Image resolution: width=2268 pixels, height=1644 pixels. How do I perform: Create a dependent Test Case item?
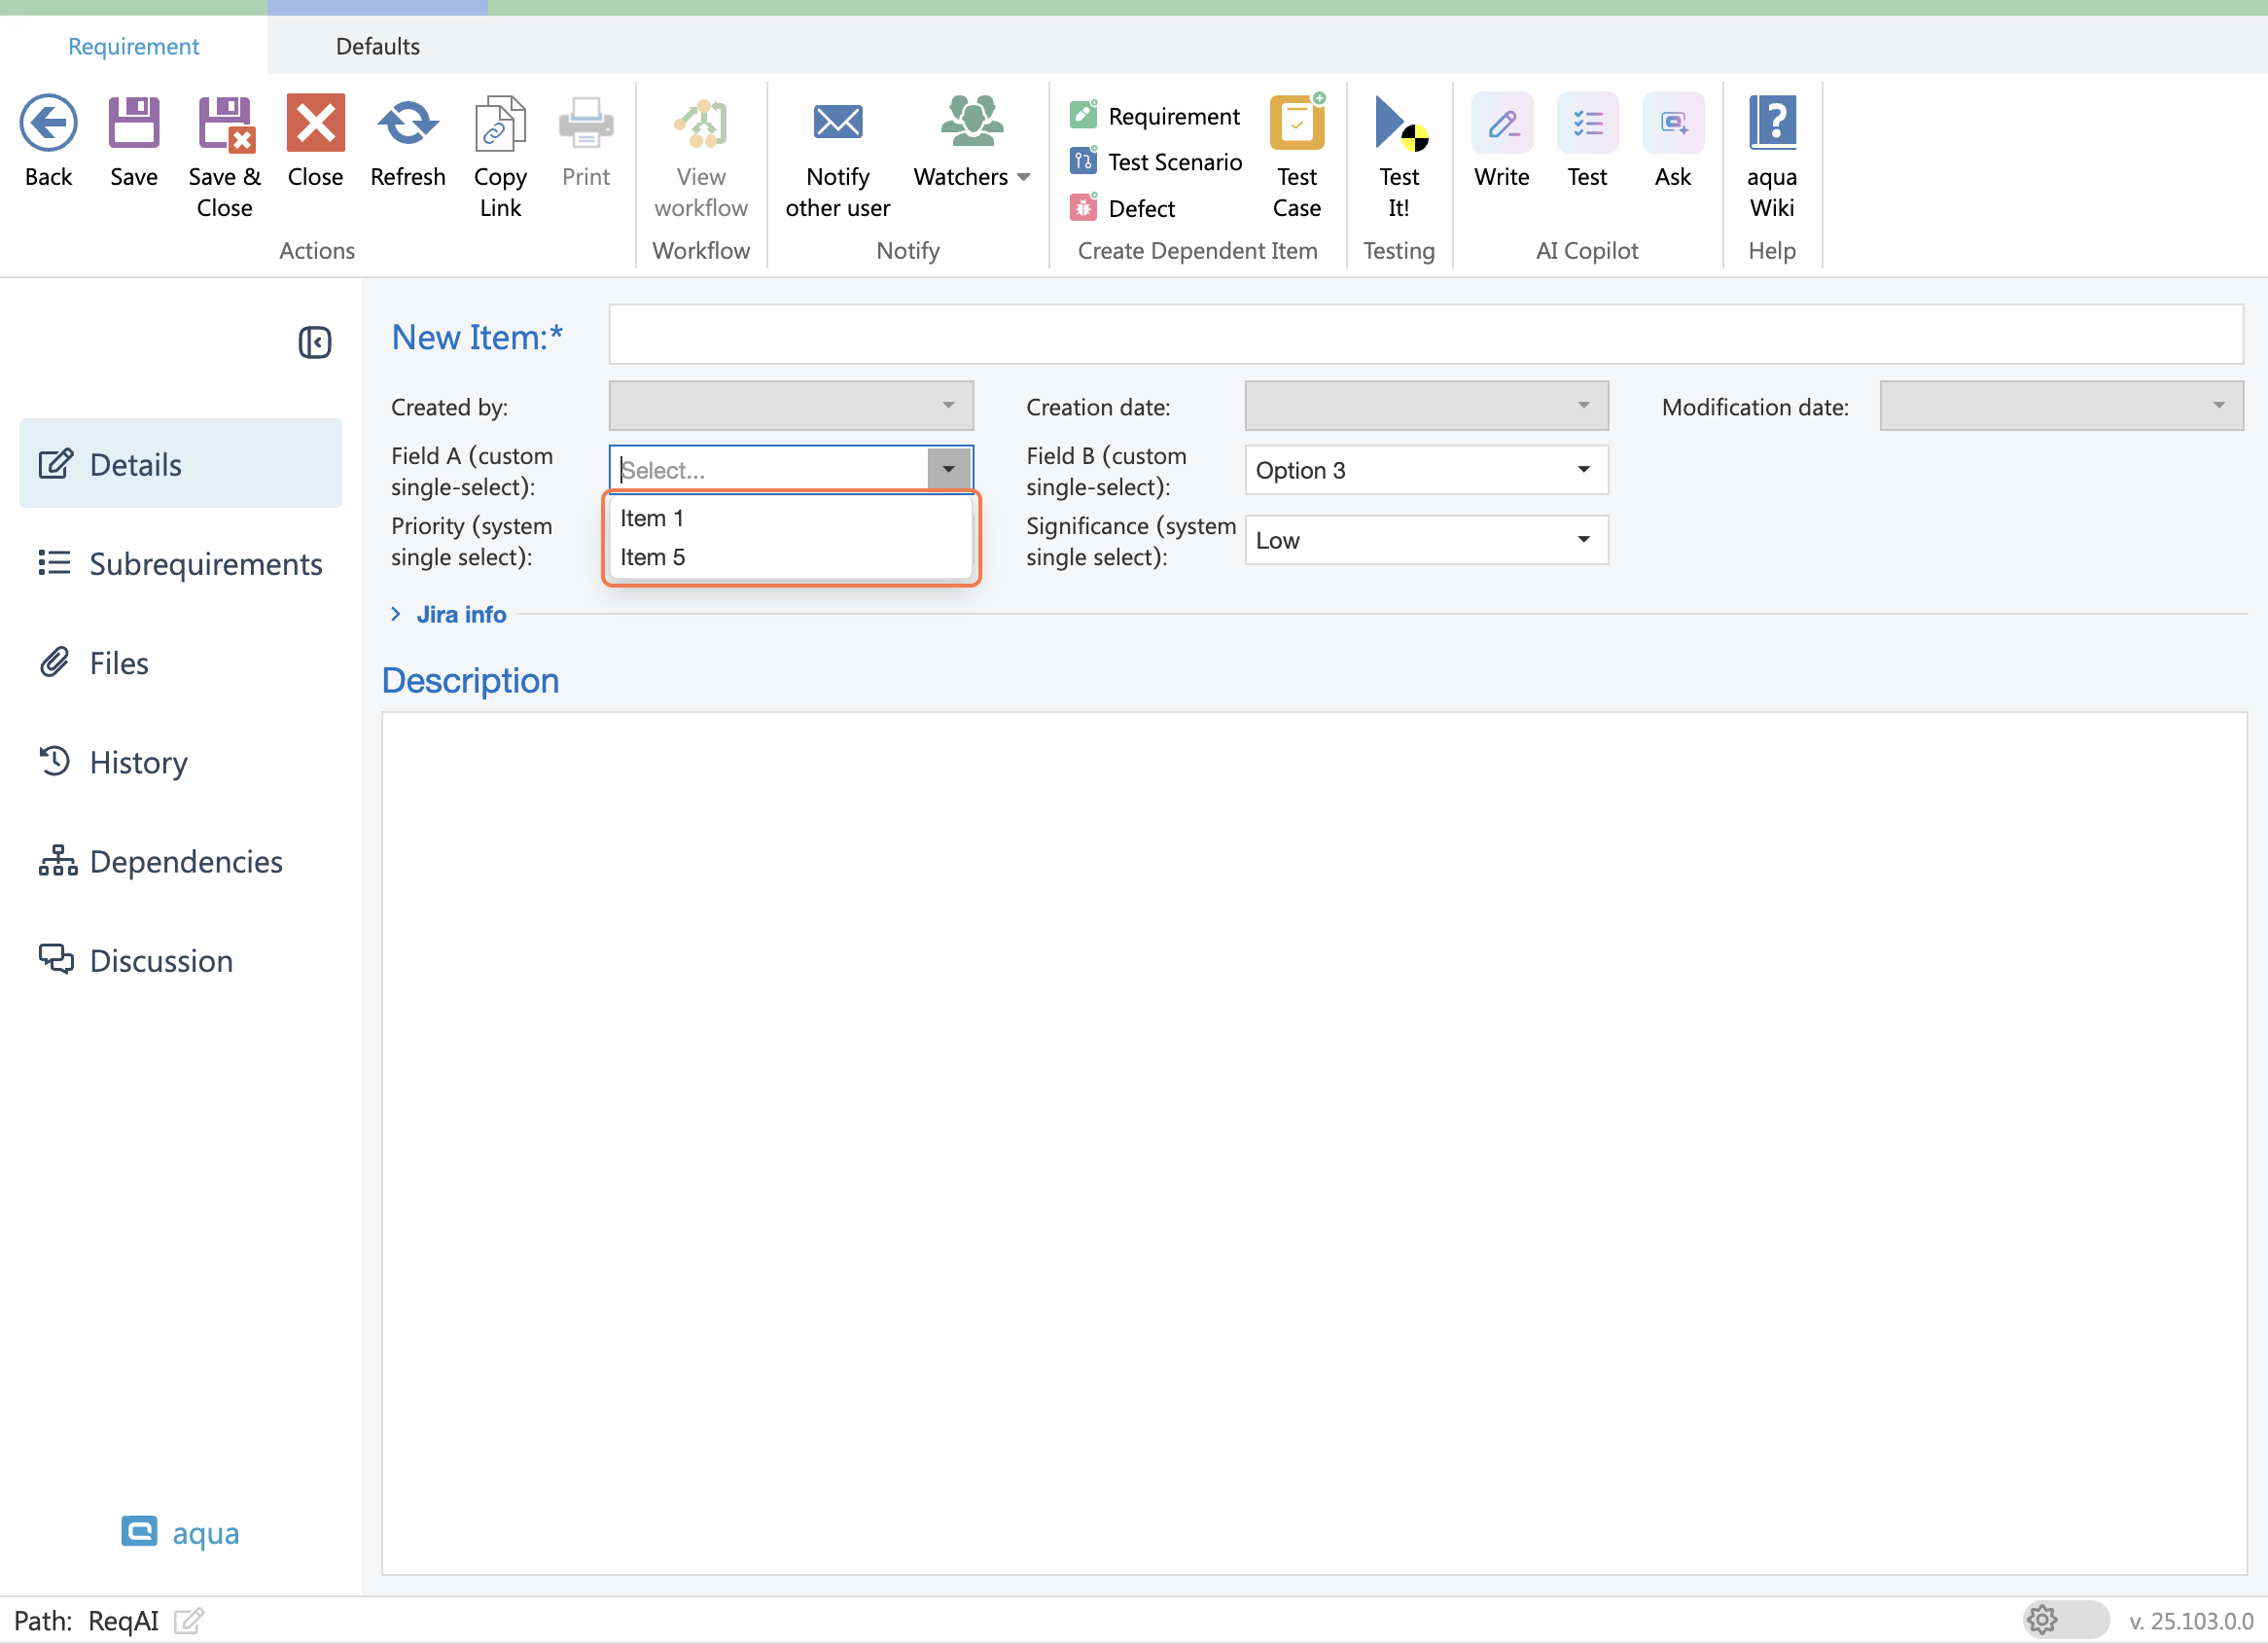1296,124
